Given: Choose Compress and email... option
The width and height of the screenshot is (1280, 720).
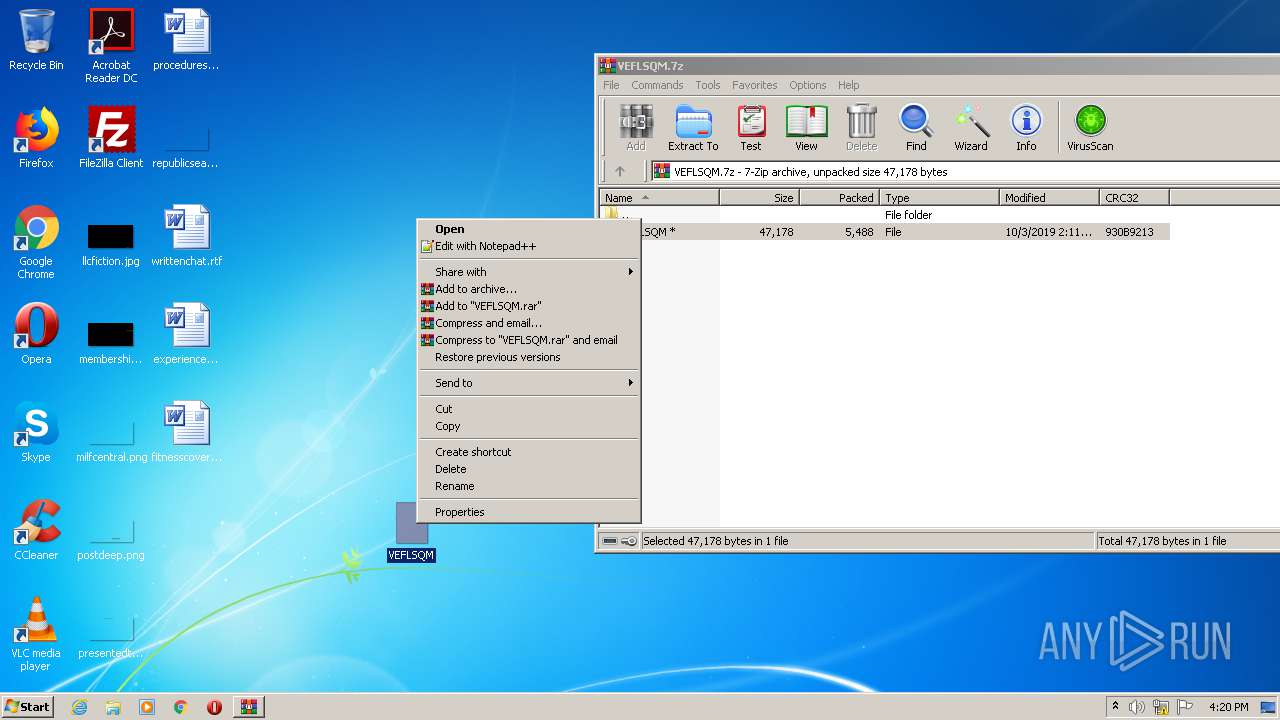Looking at the screenshot, I should click(x=528, y=323).
